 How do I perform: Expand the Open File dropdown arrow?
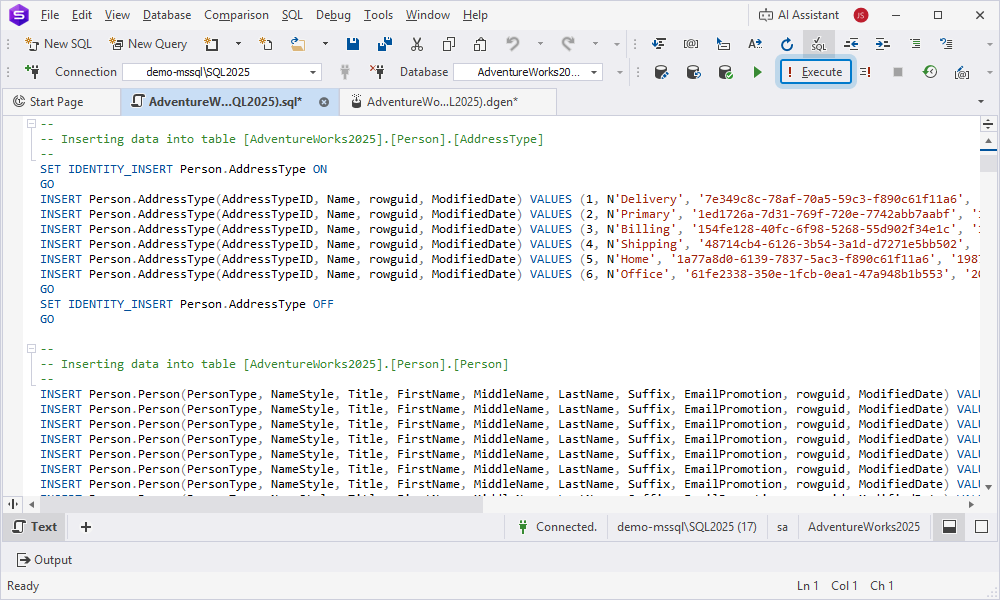point(325,44)
